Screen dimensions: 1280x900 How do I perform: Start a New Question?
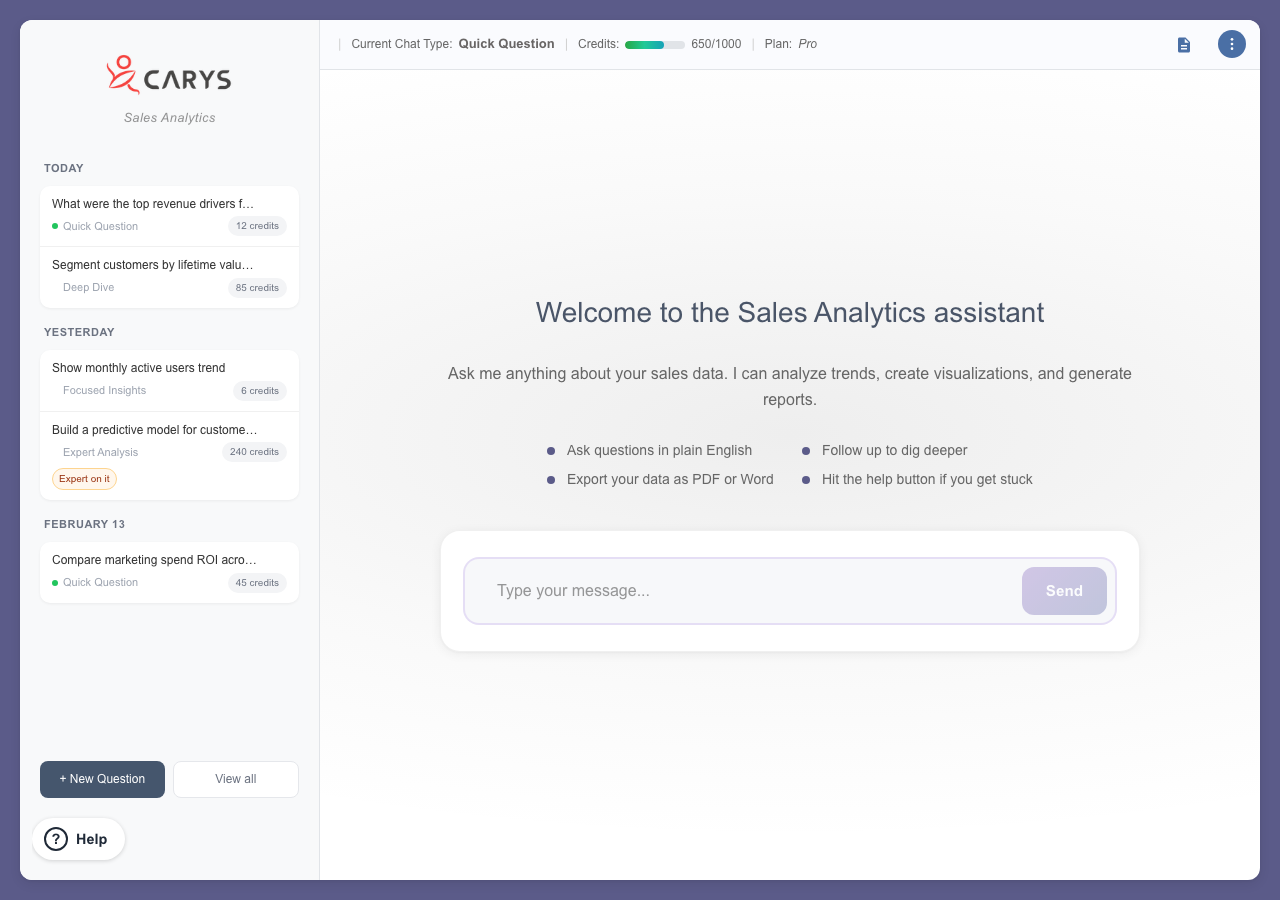(102, 779)
